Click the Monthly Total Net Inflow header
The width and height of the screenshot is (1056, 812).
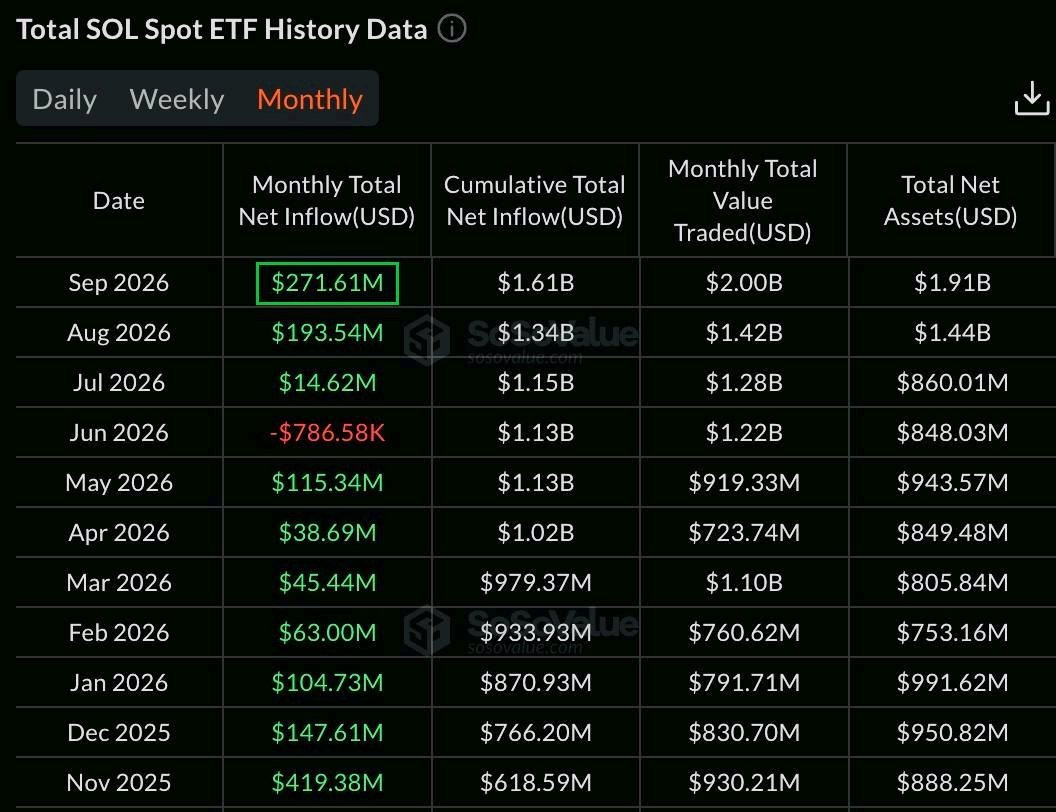coord(327,201)
